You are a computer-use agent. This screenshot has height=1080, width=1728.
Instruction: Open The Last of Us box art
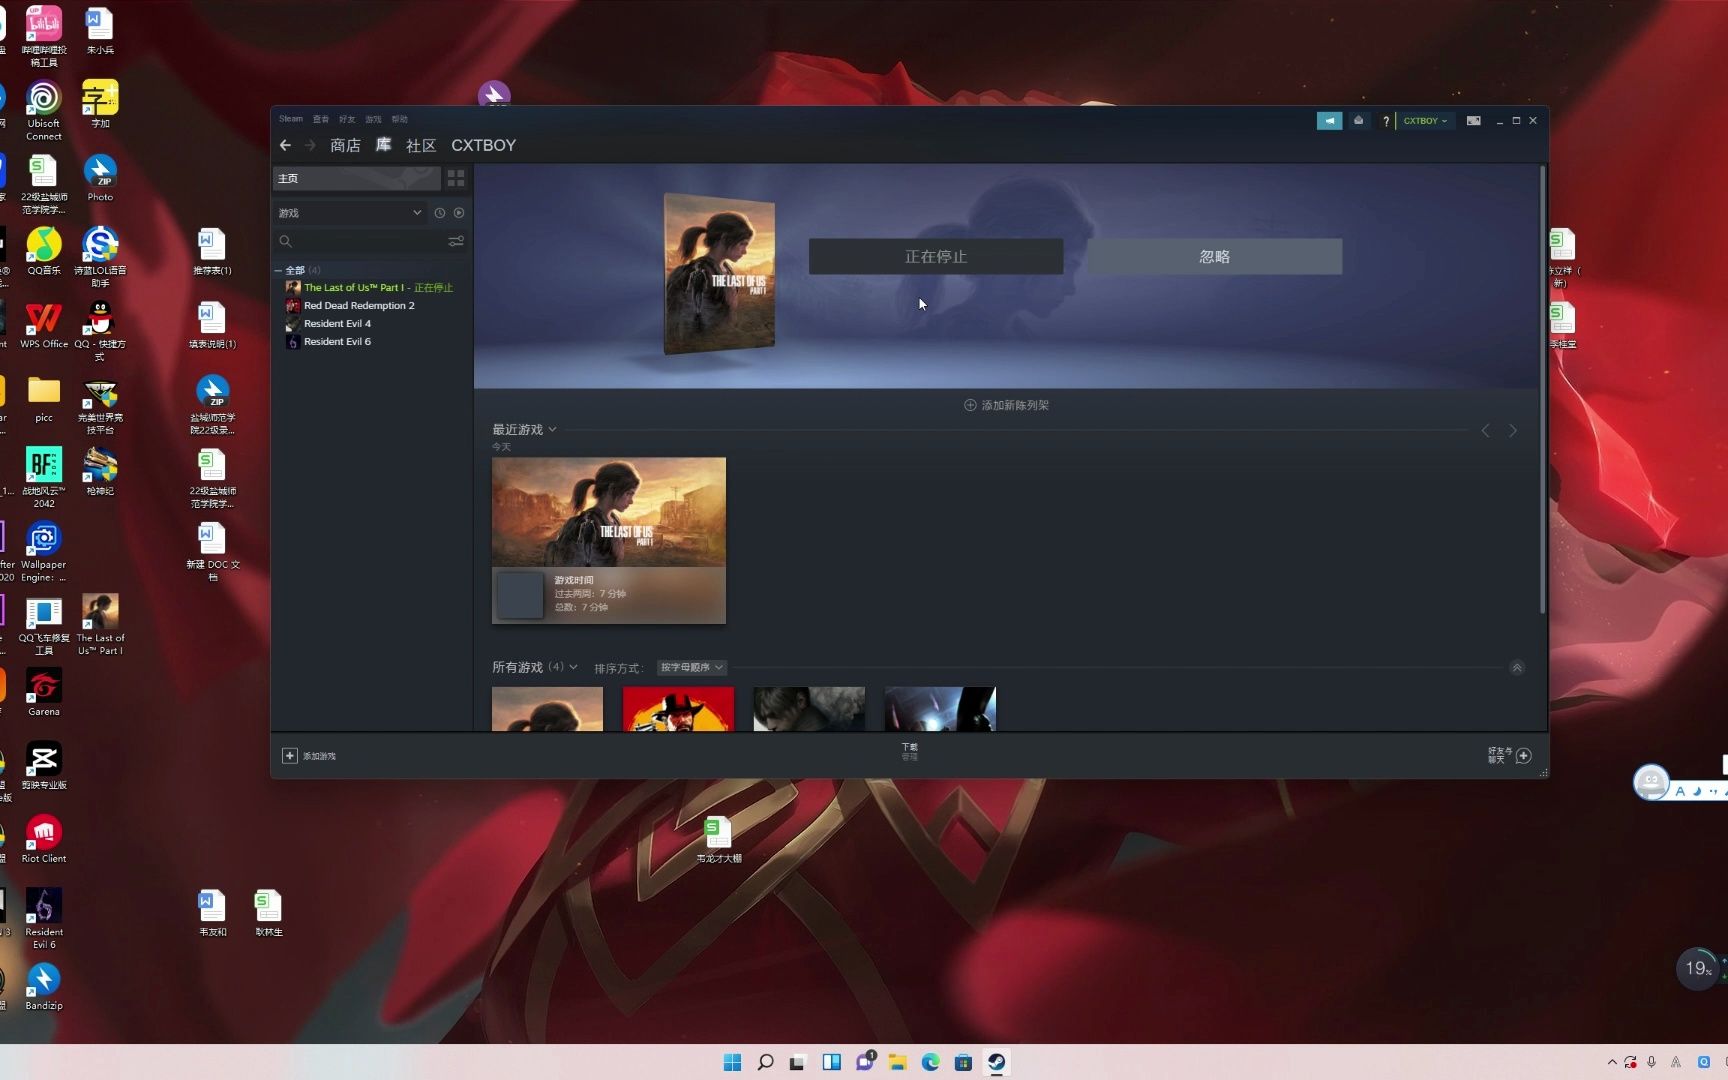click(719, 273)
